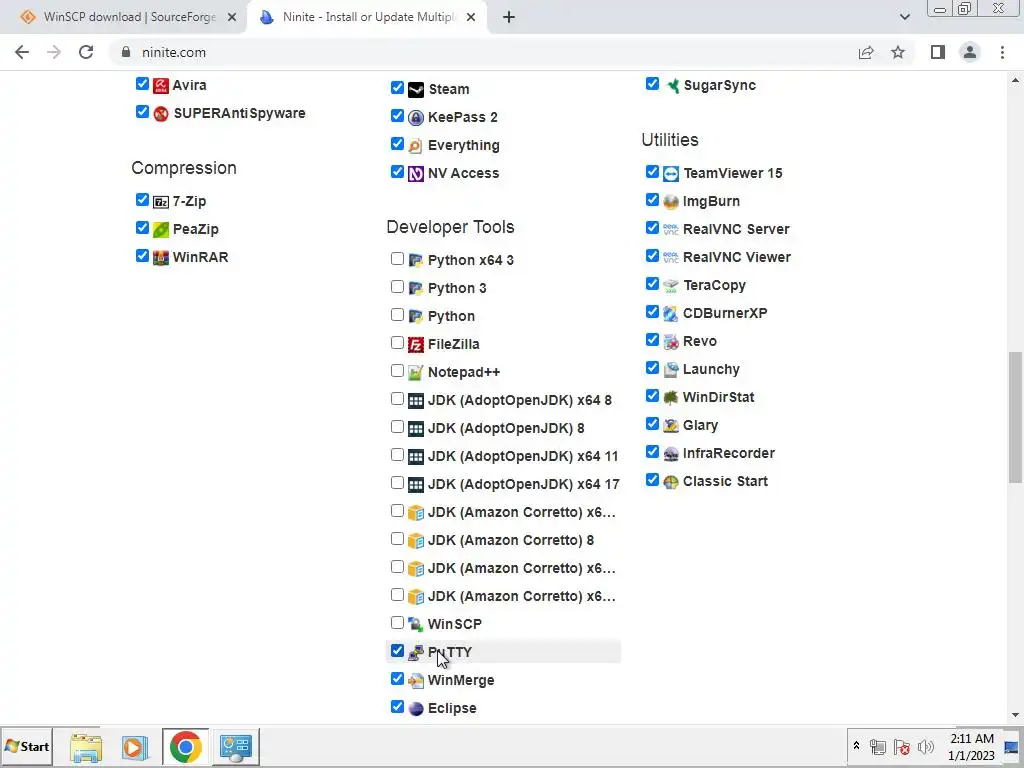The width and height of the screenshot is (1024, 768).
Task: Open Chrome from the taskbar
Action: (185, 746)
